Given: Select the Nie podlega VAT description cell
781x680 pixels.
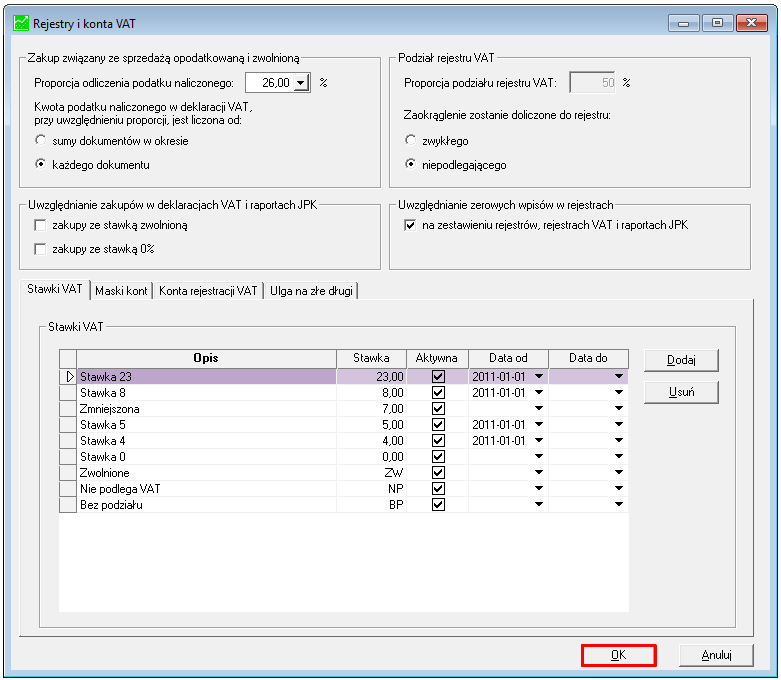Looking at the screenshot, I should click(207, 489).
